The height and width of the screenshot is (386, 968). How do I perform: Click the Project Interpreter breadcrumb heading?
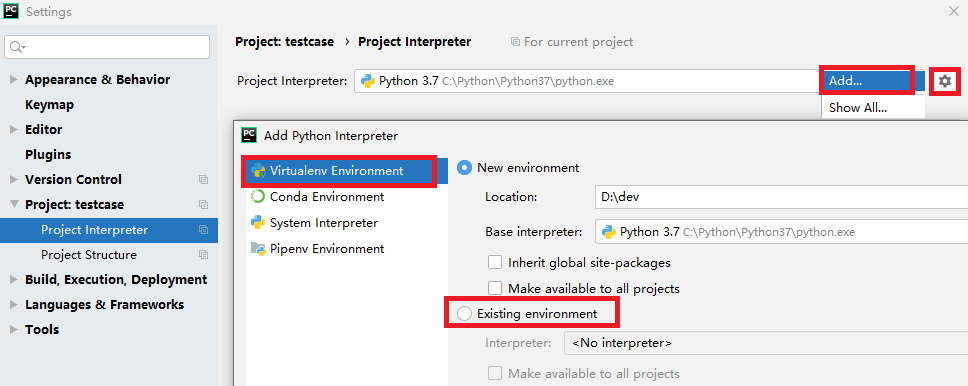coord(415,42)
